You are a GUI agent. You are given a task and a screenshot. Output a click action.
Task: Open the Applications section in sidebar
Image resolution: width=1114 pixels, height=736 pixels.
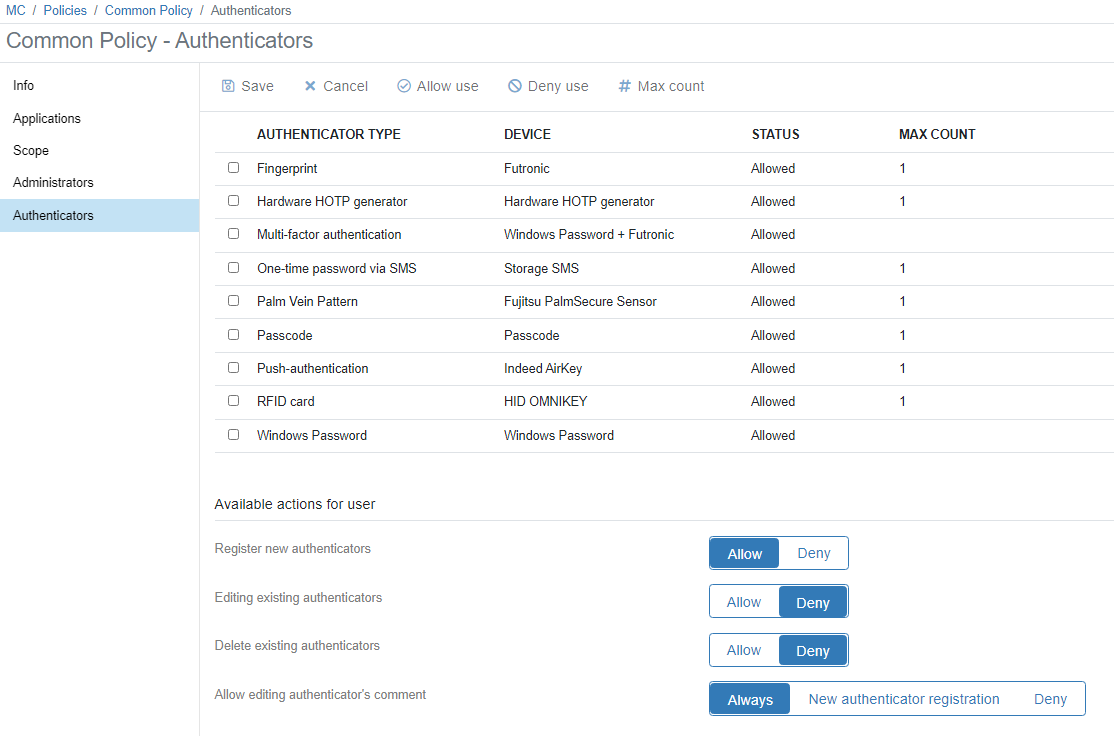tap(47, 118)
